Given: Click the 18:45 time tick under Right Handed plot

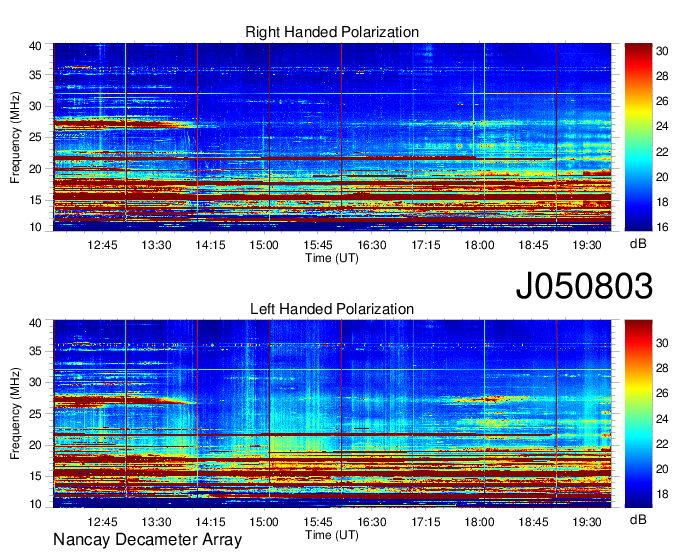Looking at the screenshot, I should pos(533,245).
